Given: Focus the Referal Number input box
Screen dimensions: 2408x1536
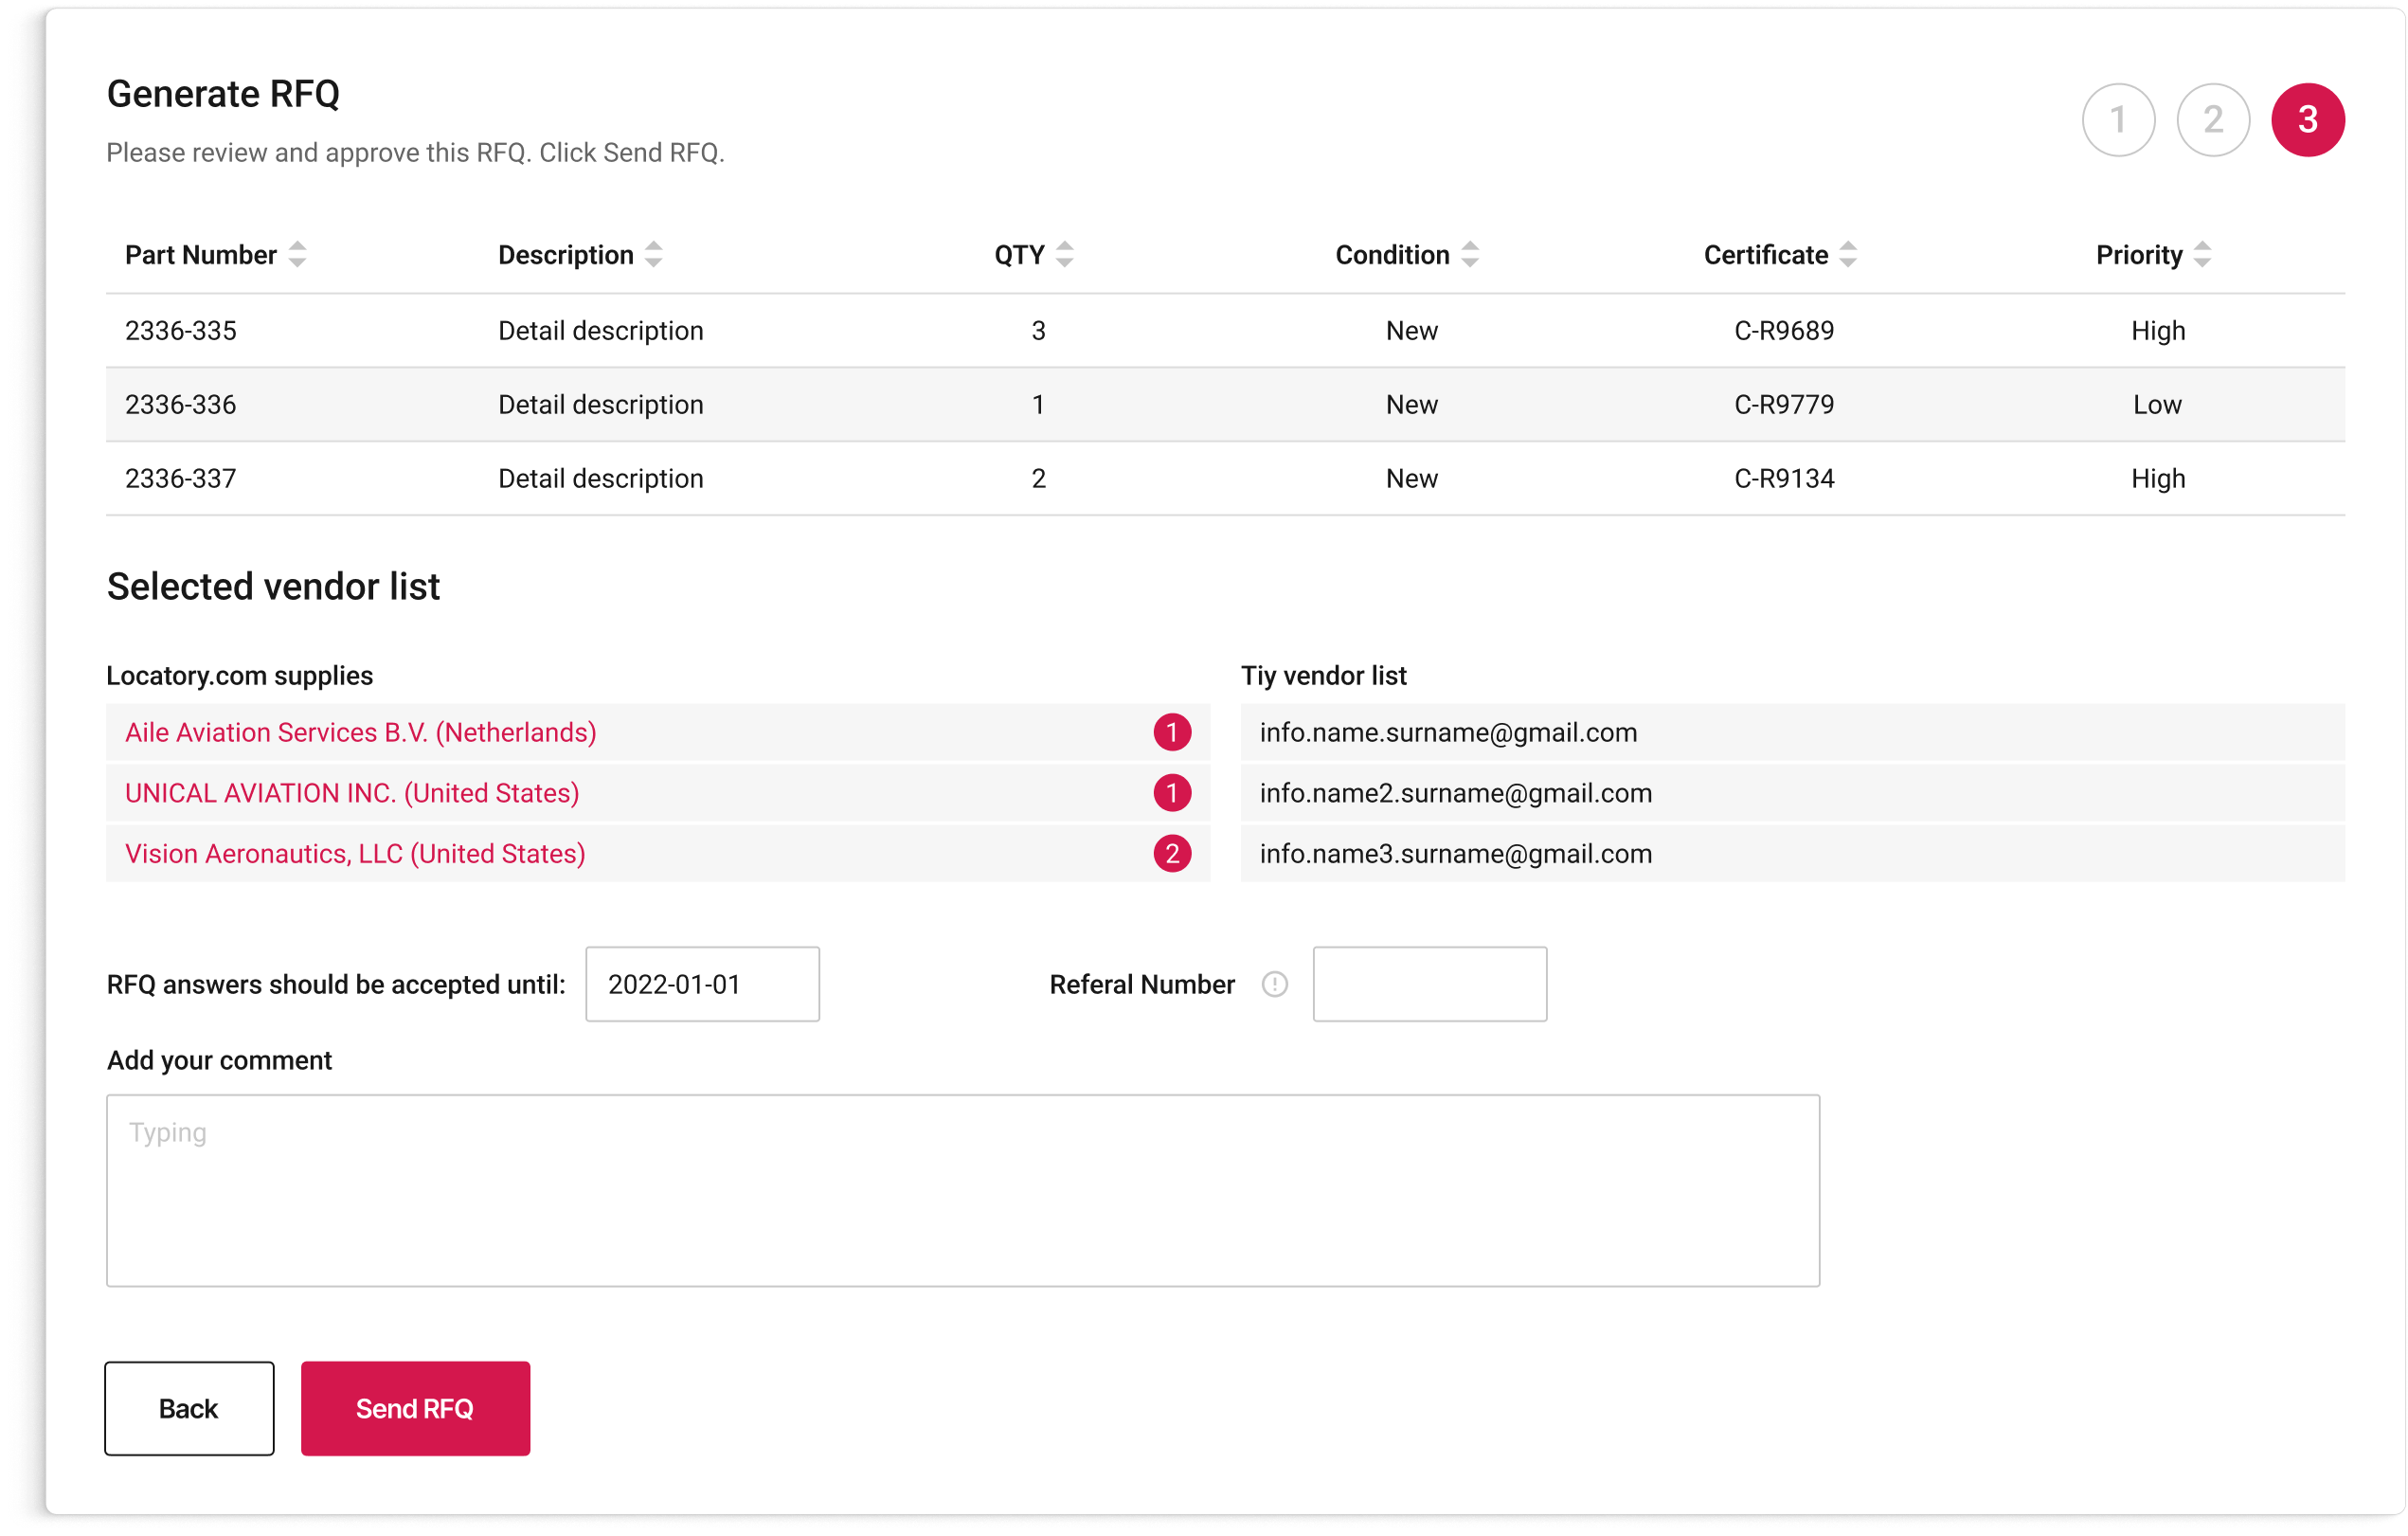Looking at the screenshot, I should [x=1429, y=984].
